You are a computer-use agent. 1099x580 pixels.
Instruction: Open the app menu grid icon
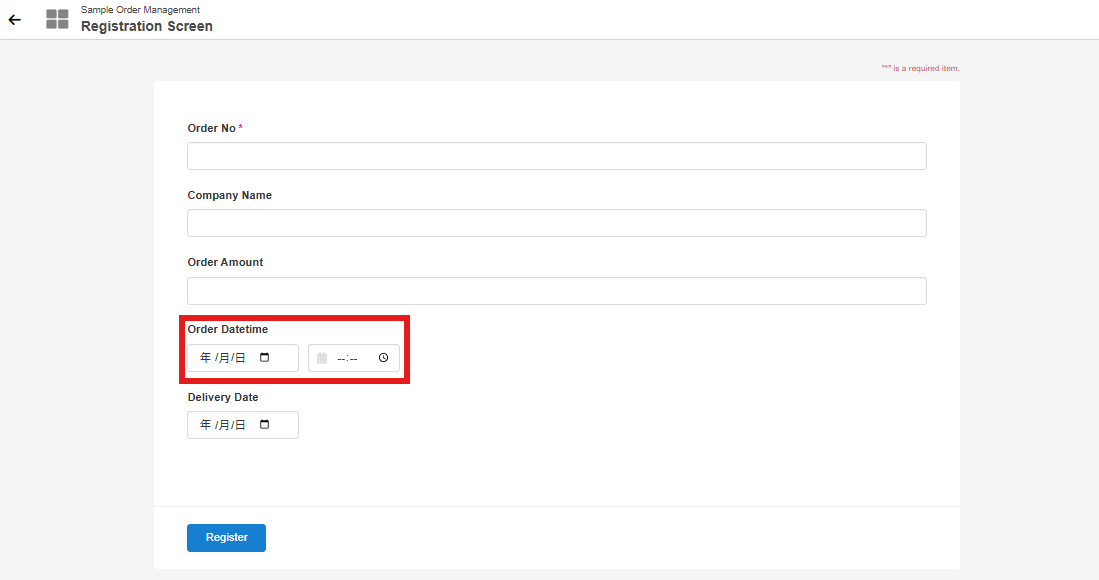pyautogui.click(x=57, y=19)
